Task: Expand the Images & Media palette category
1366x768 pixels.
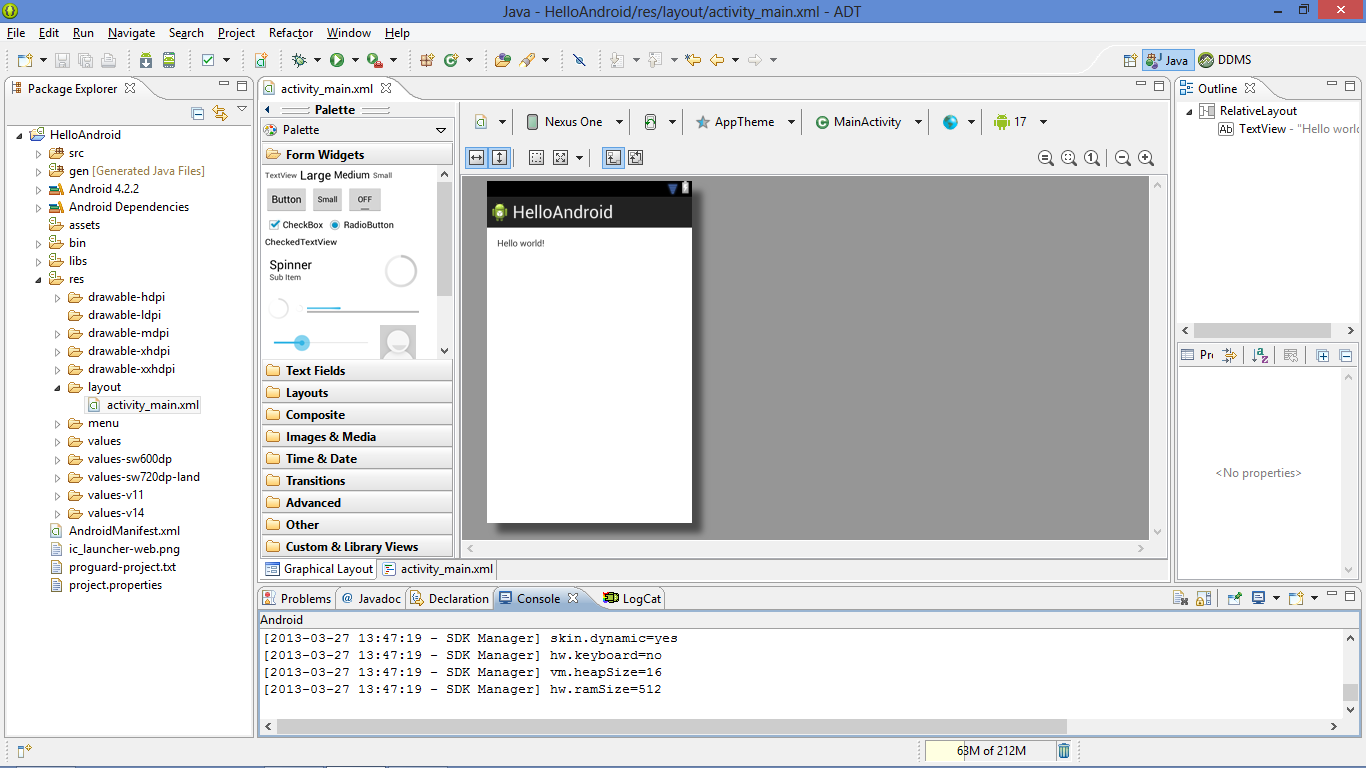Action: [357, 436]
